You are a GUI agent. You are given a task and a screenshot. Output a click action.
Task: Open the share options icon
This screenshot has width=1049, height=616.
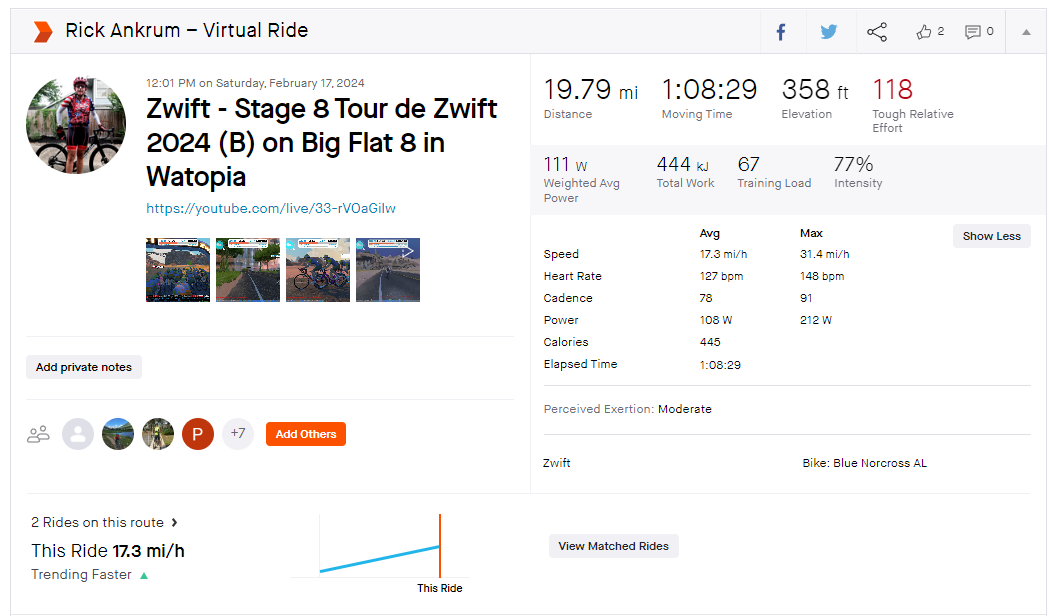[x=877, y=31]
